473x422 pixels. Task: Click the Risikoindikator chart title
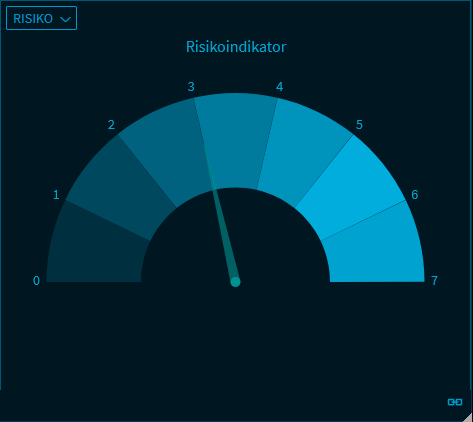tap(236, 47)
